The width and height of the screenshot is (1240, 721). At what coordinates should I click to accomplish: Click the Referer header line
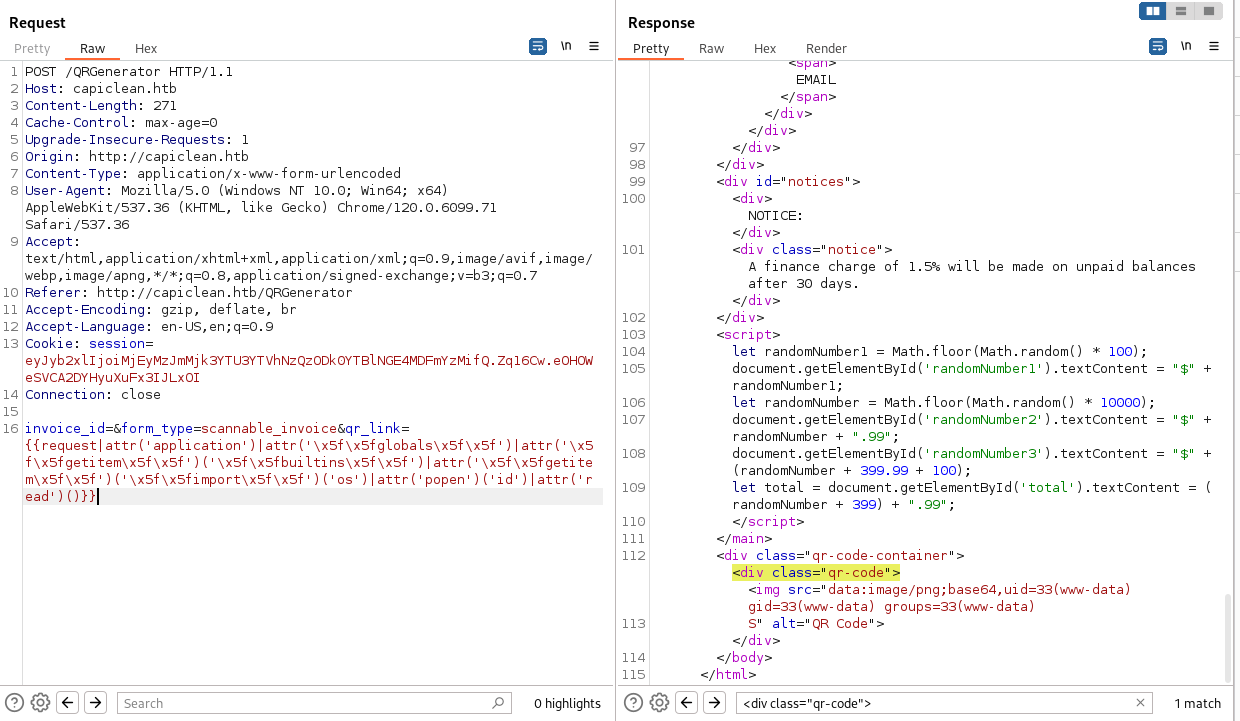pos(189,293)
